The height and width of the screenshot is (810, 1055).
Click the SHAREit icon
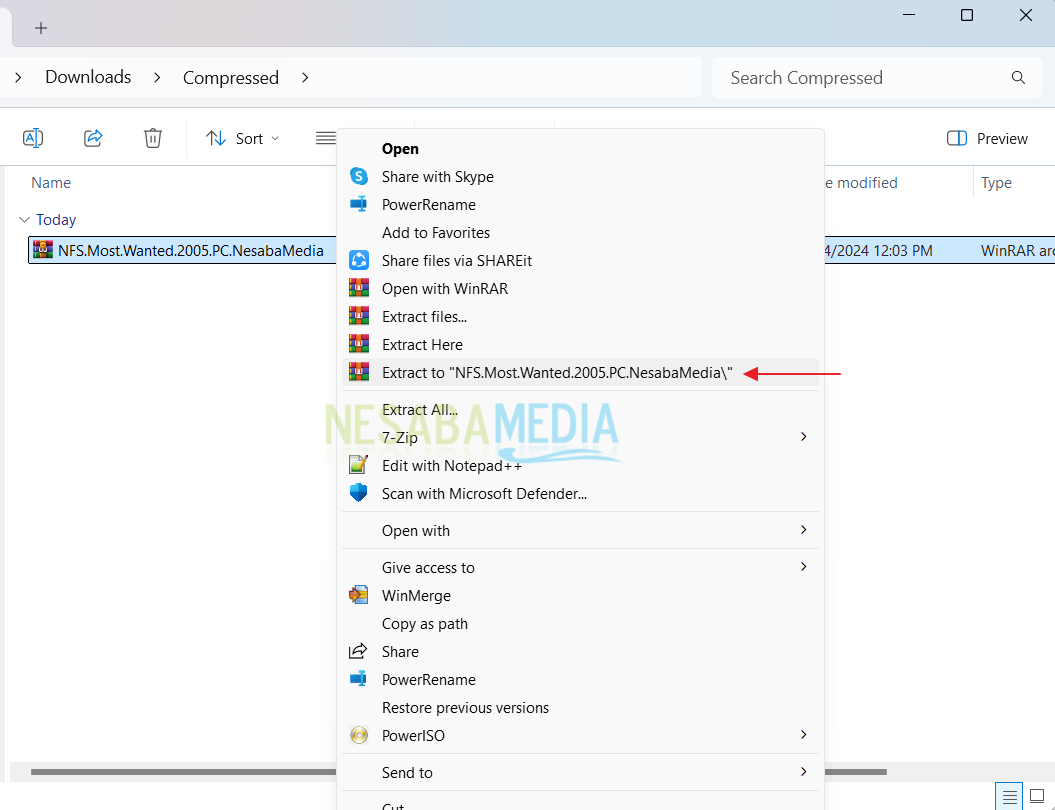point(359,260)
